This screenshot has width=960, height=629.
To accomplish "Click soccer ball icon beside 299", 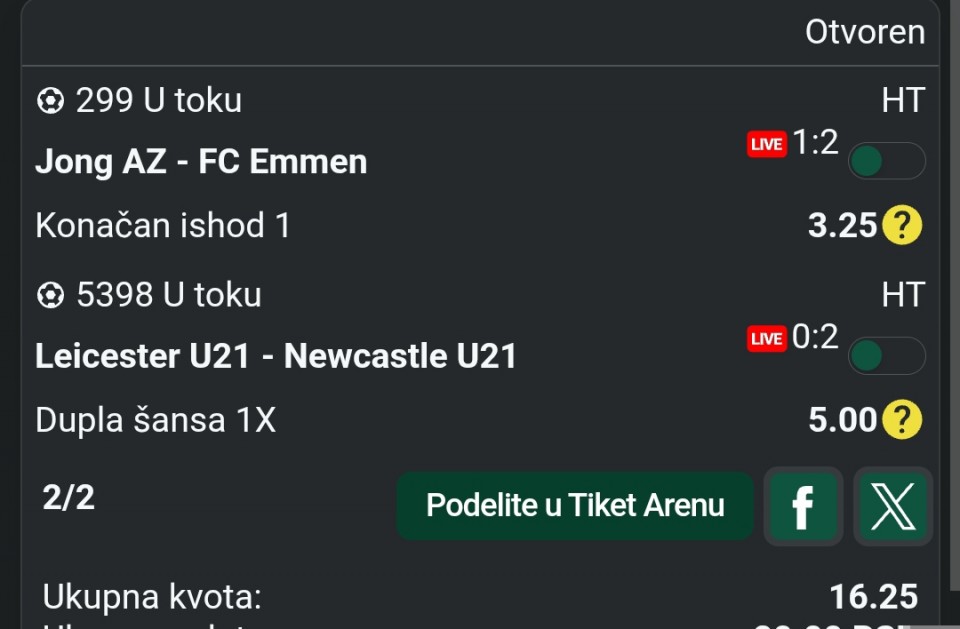I will point(49,101).
